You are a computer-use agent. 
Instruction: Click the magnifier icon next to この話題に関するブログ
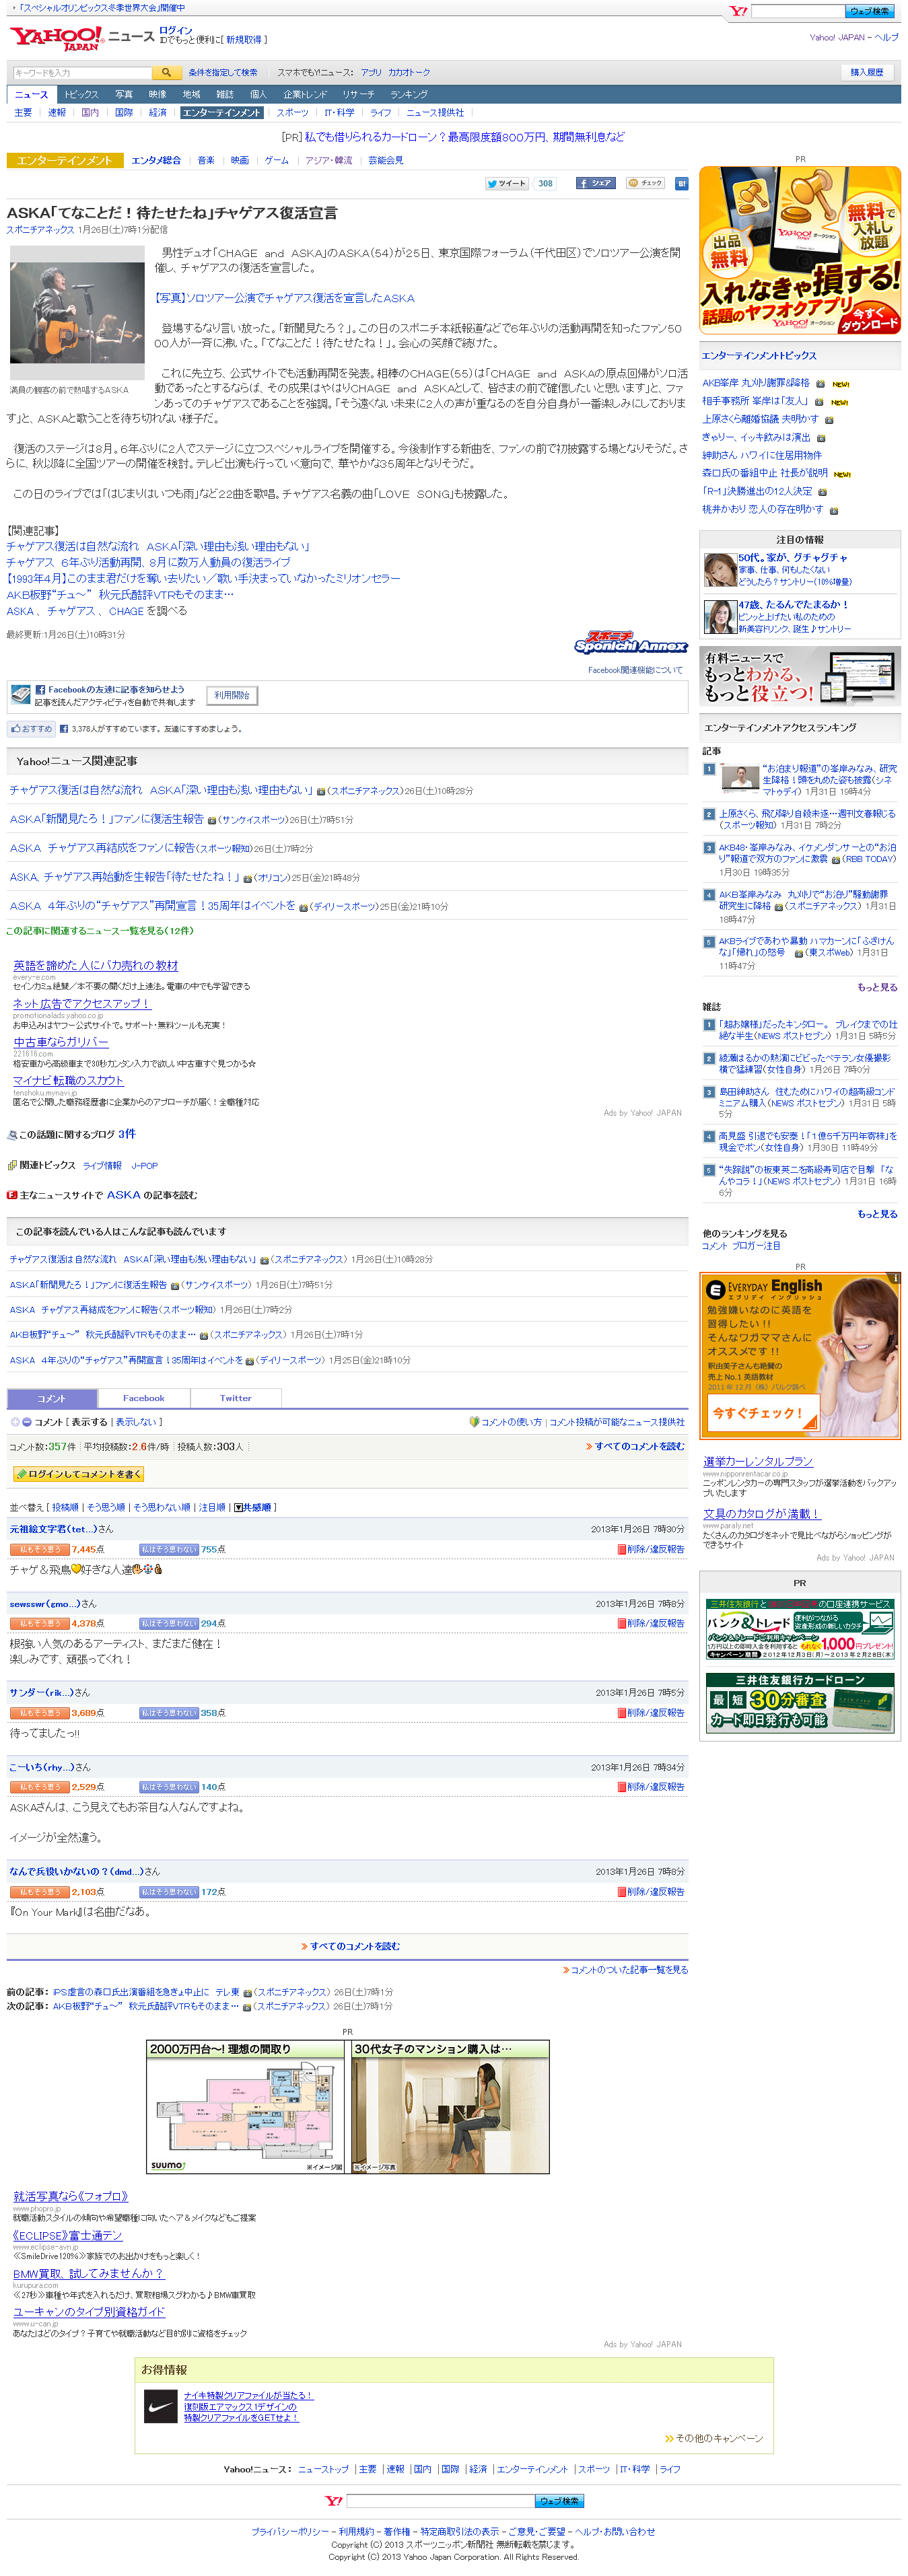(12, 1135)
